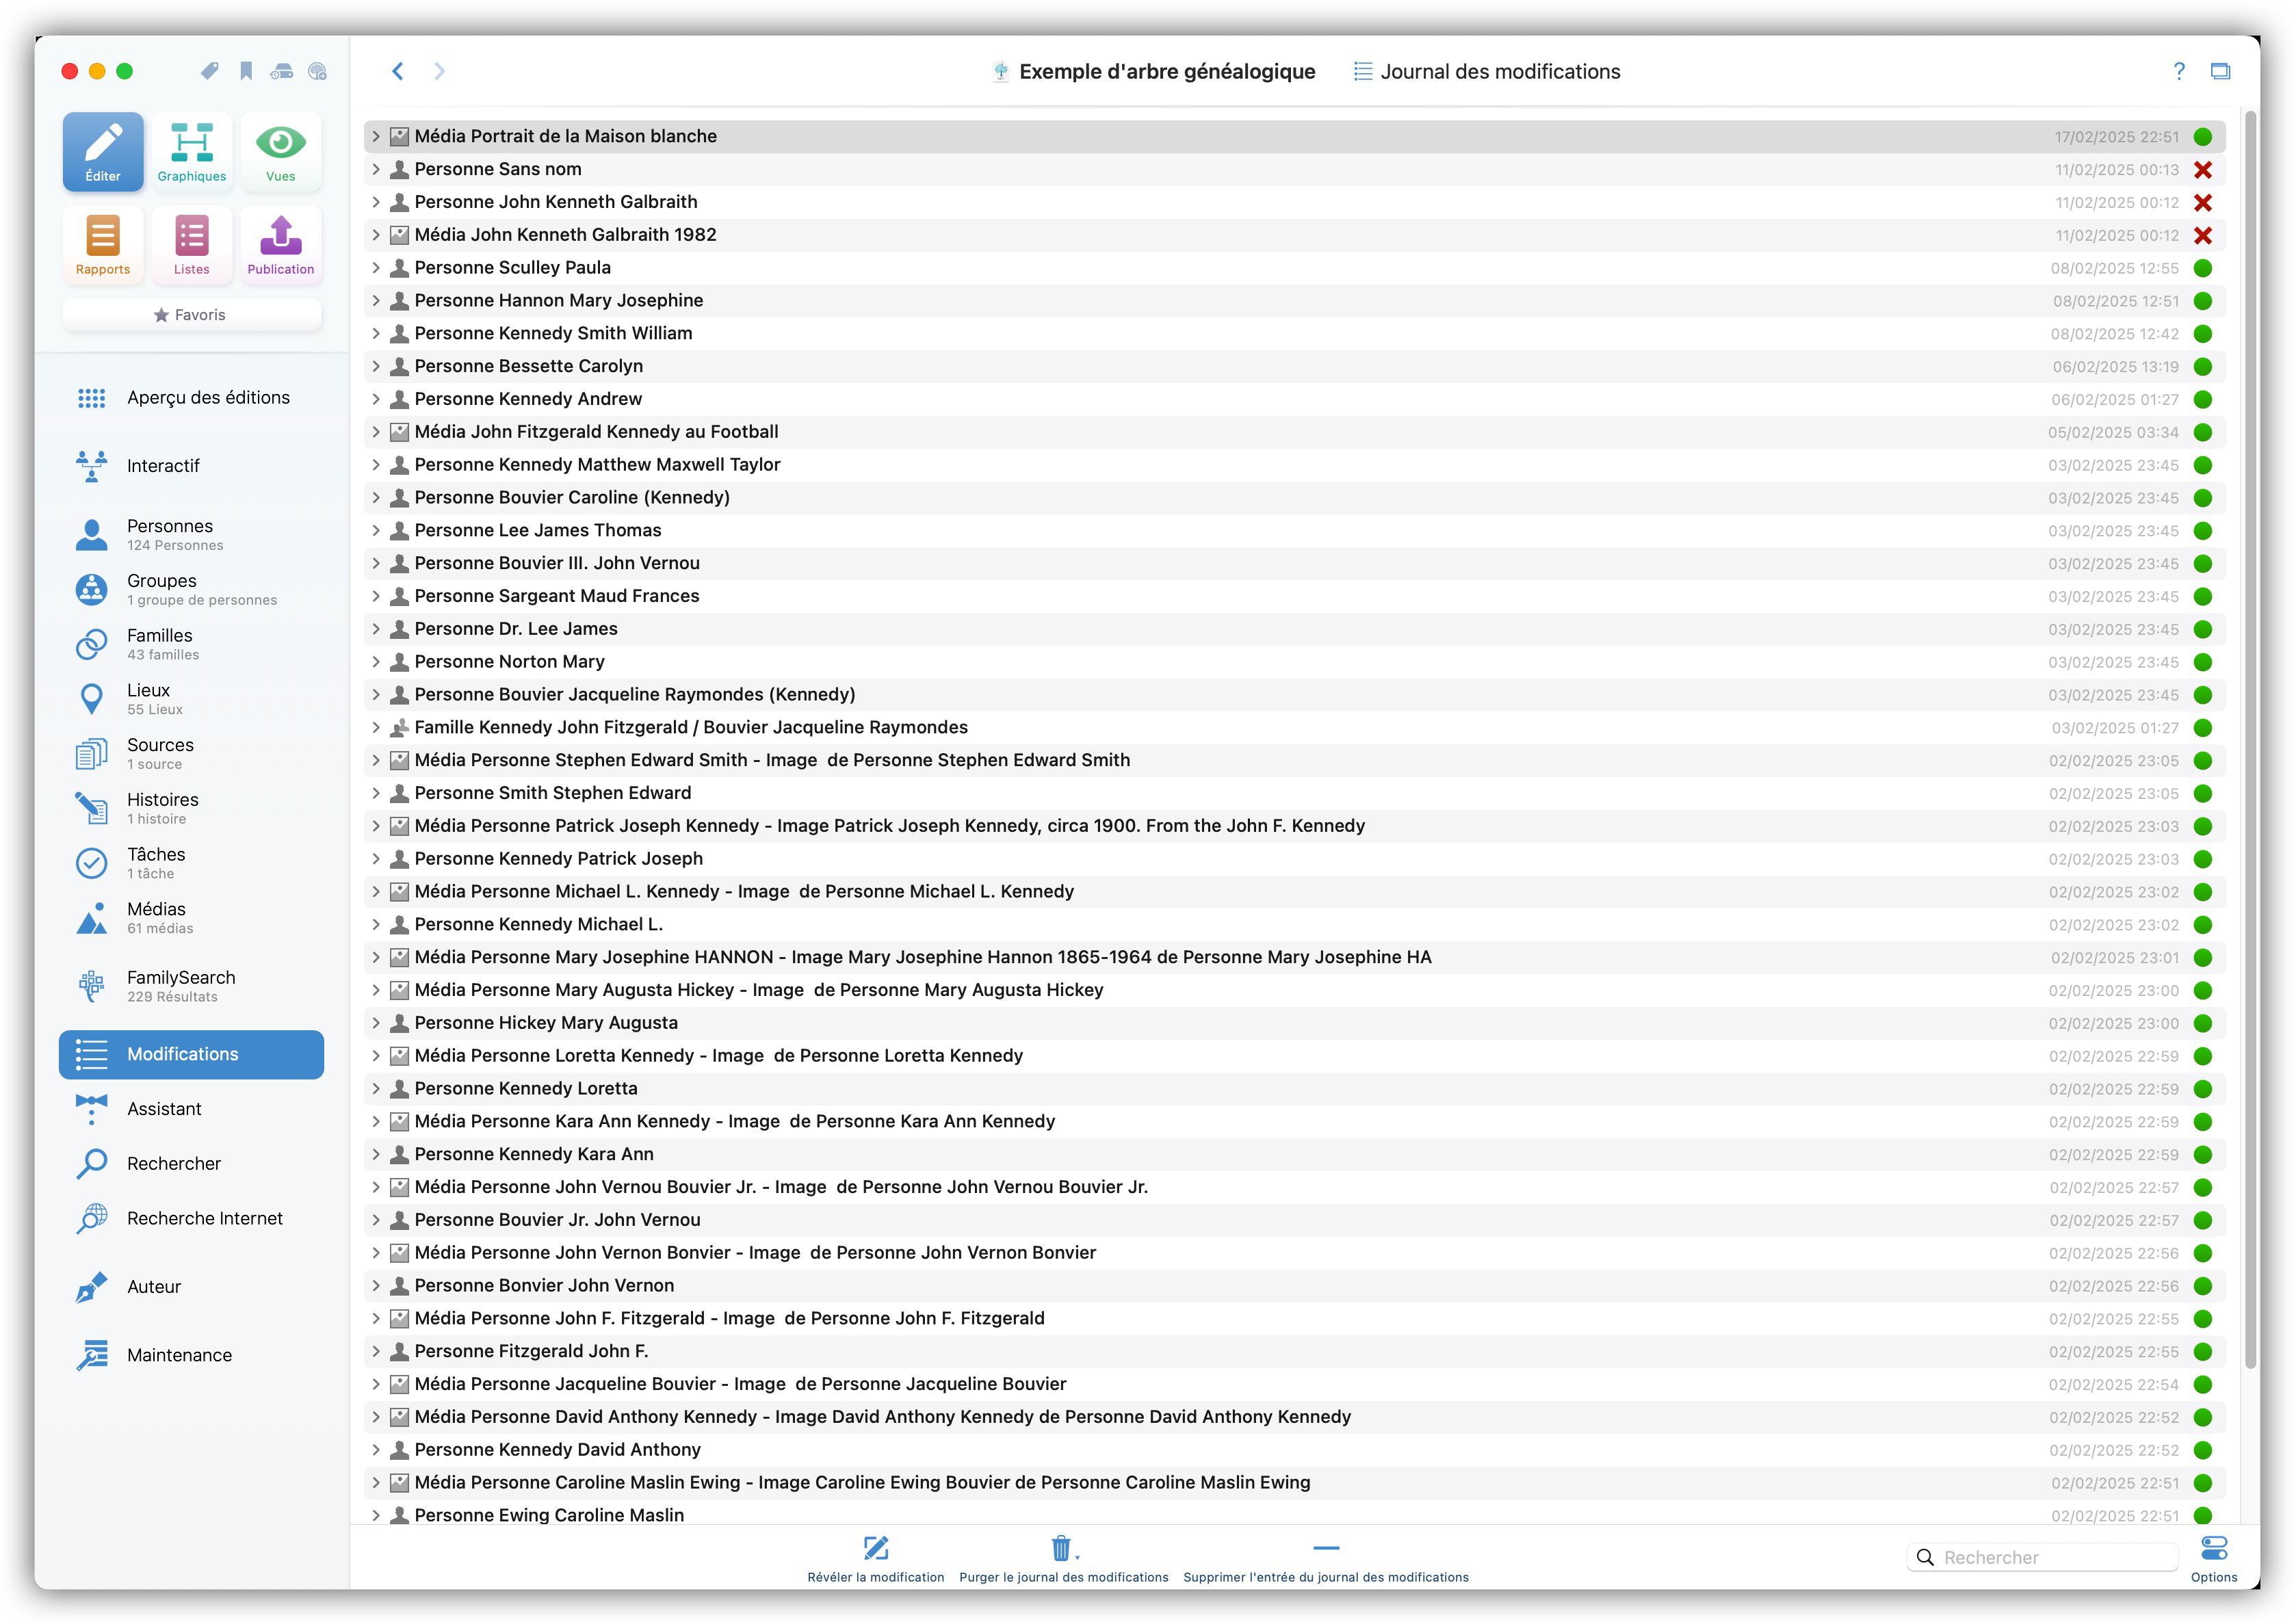
Task: Select Personne Kennedy Loretta row
Action: (1295, 1089)
